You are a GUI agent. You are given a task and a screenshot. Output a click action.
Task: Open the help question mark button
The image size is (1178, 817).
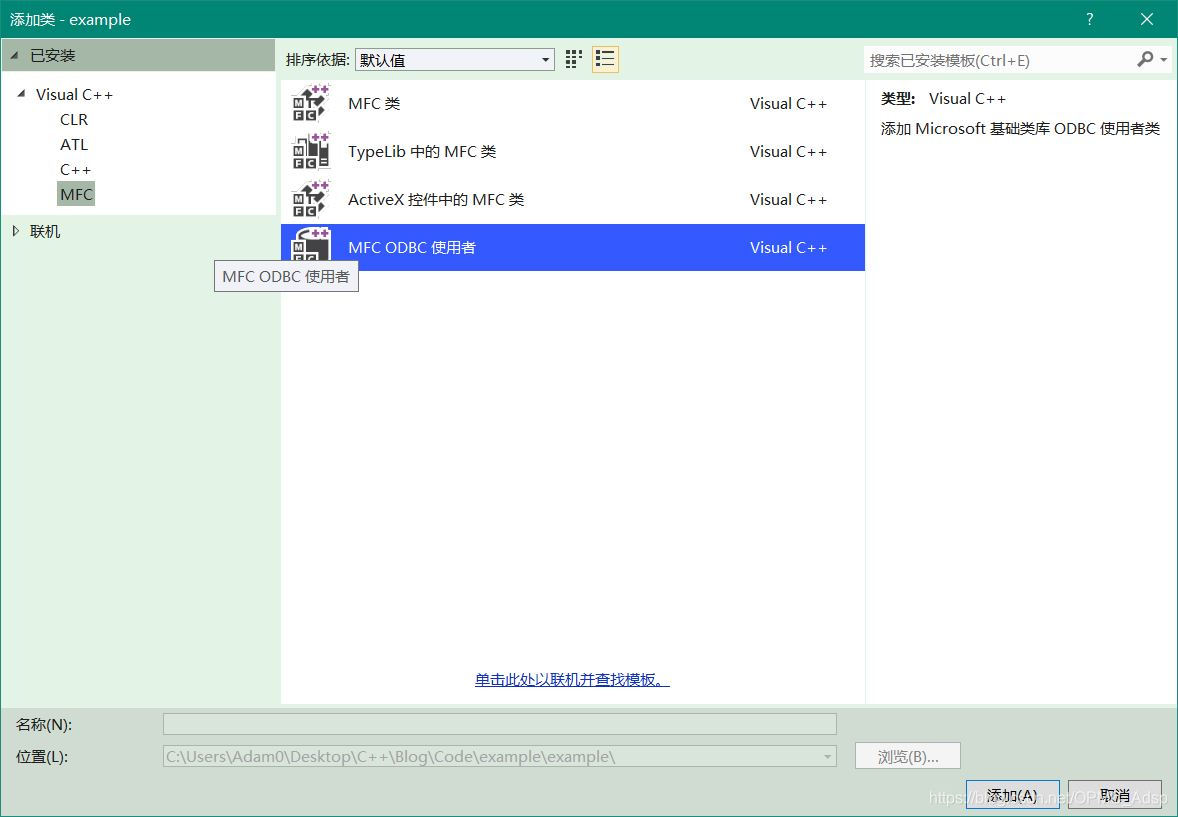[x=1089, y=20]
